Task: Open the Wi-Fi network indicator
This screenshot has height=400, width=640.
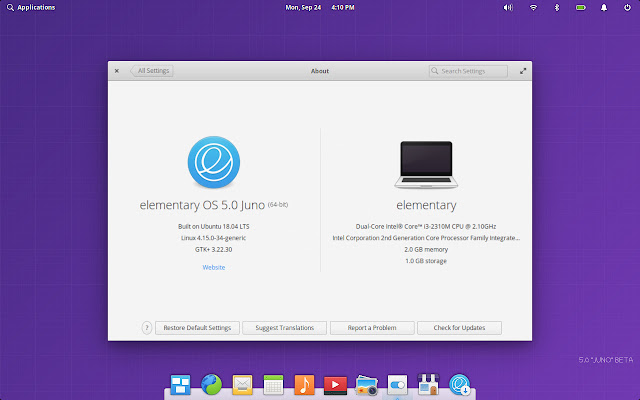Action: [x=533, y=7]
